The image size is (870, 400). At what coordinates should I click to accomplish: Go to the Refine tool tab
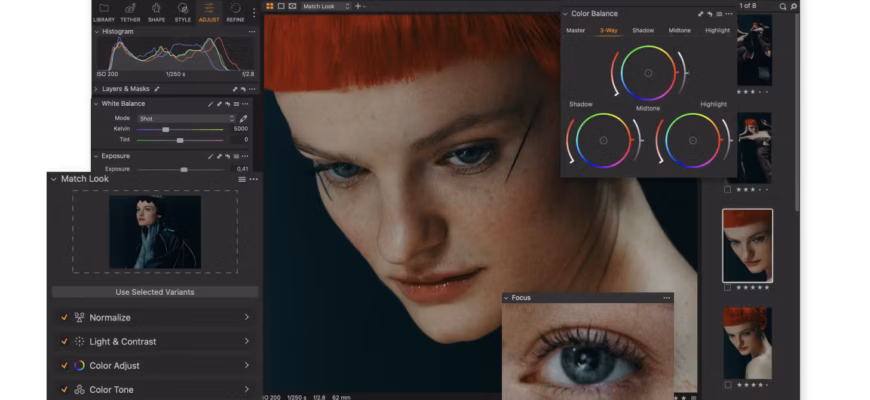pos(235,12)
